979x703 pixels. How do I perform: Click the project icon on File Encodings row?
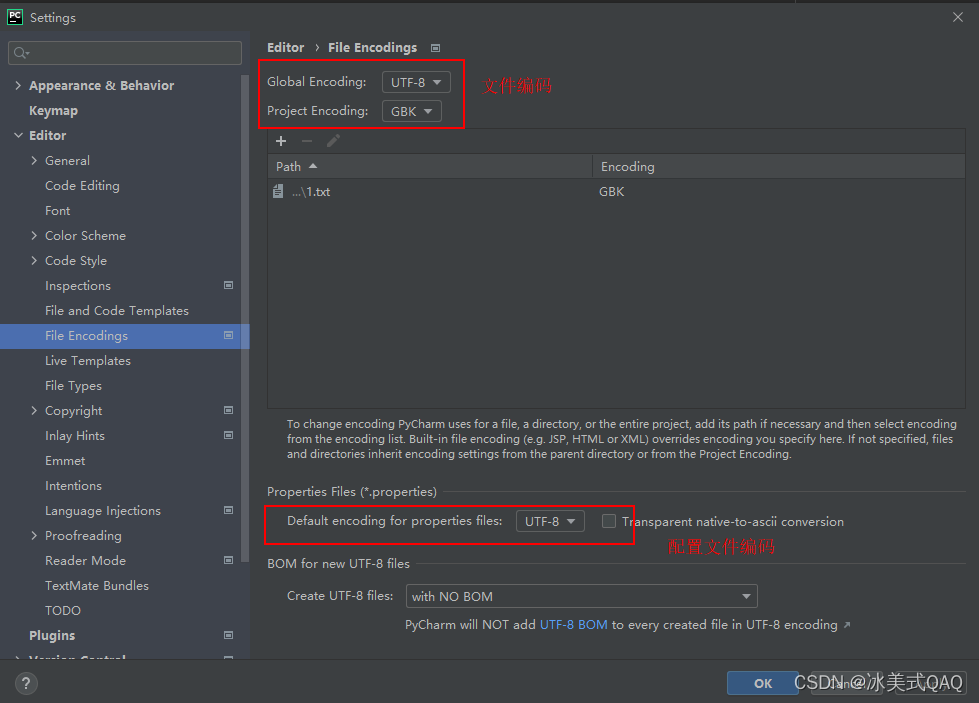click(229, 335)
